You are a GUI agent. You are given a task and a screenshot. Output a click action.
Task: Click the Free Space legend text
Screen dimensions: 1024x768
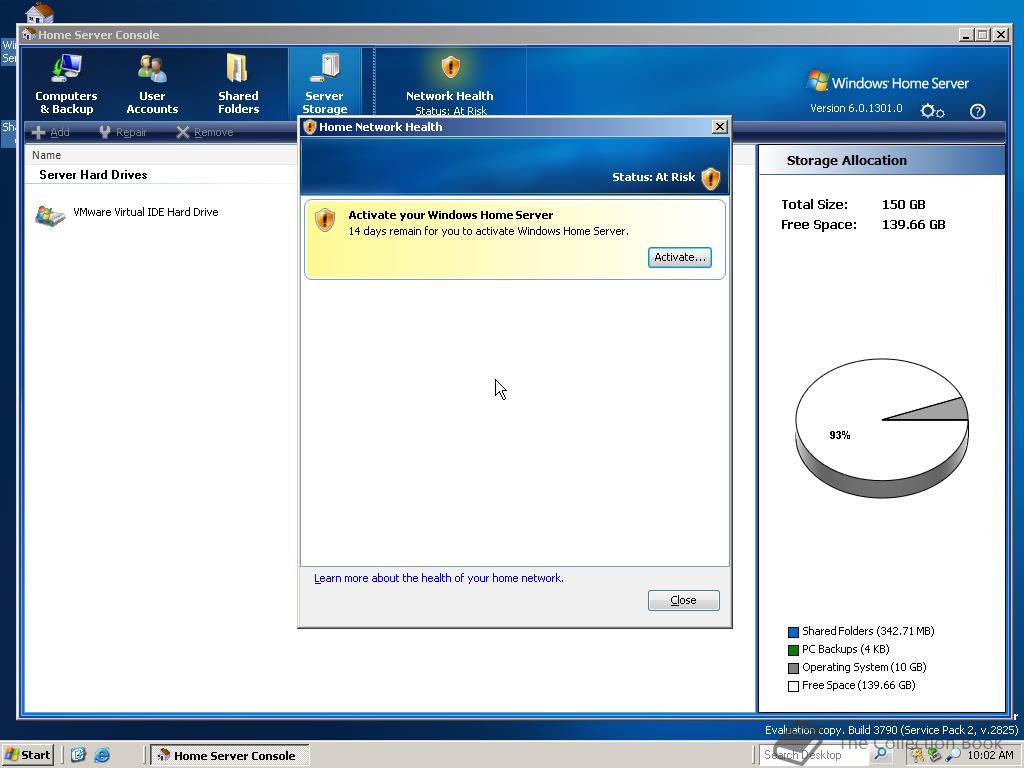(858, 685)
